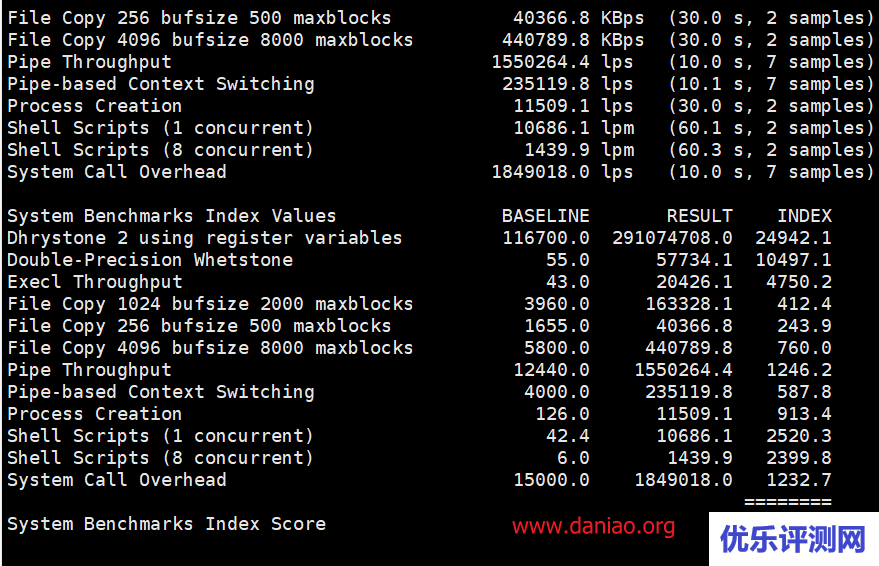
Task: Select the baseline value '43.0'
Action: coord(567,282)
